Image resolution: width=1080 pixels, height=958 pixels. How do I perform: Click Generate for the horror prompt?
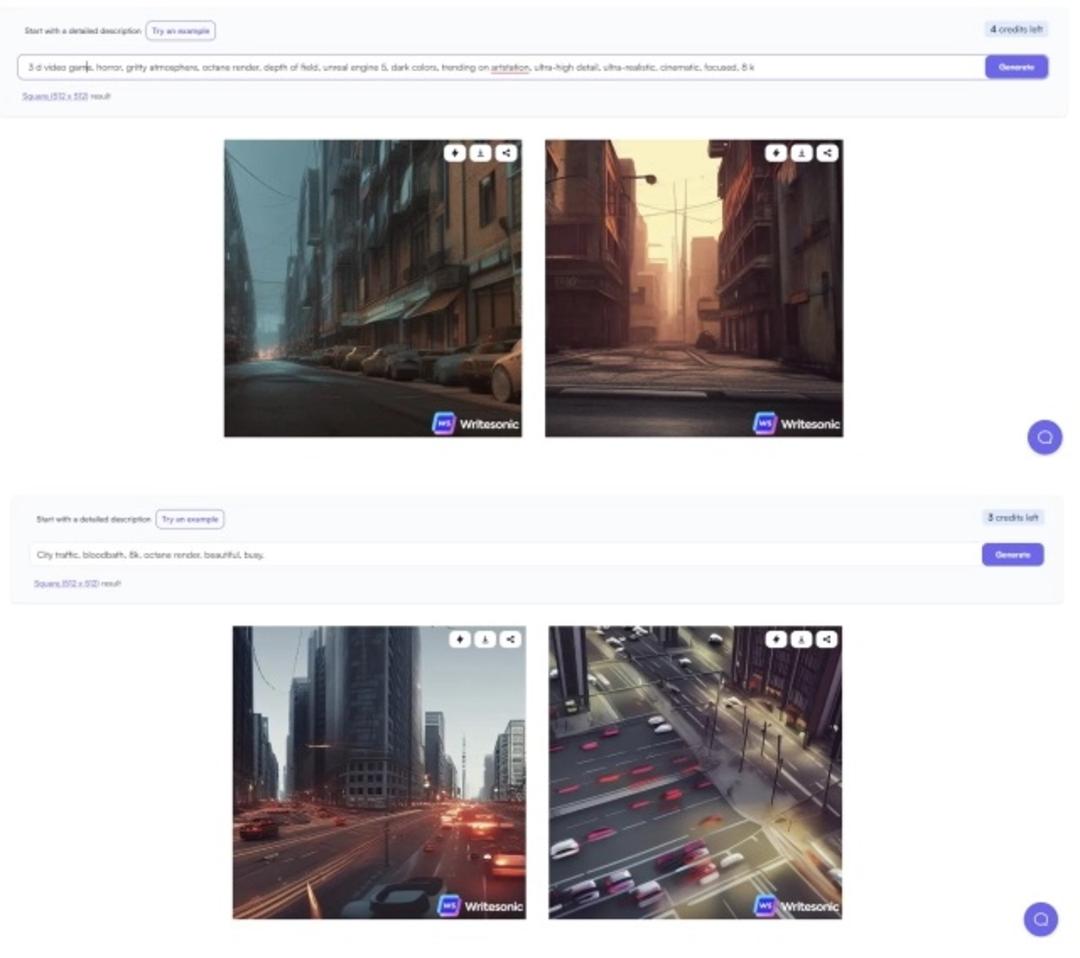[x=1017, y=67]
